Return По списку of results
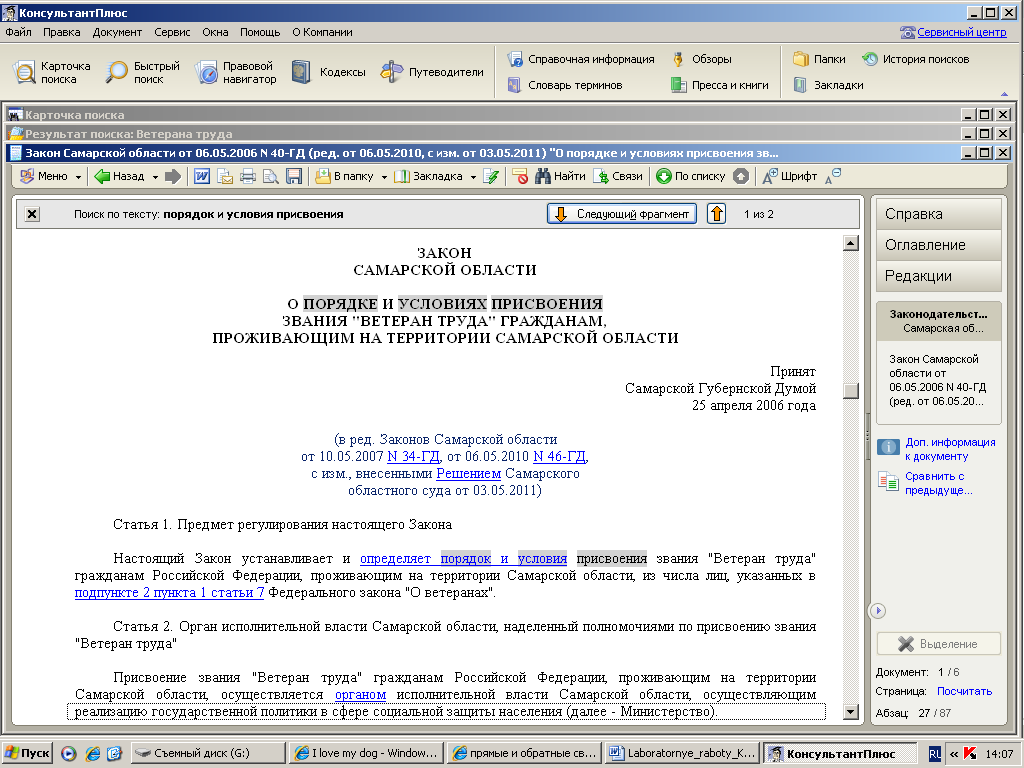 coord(691,176)
